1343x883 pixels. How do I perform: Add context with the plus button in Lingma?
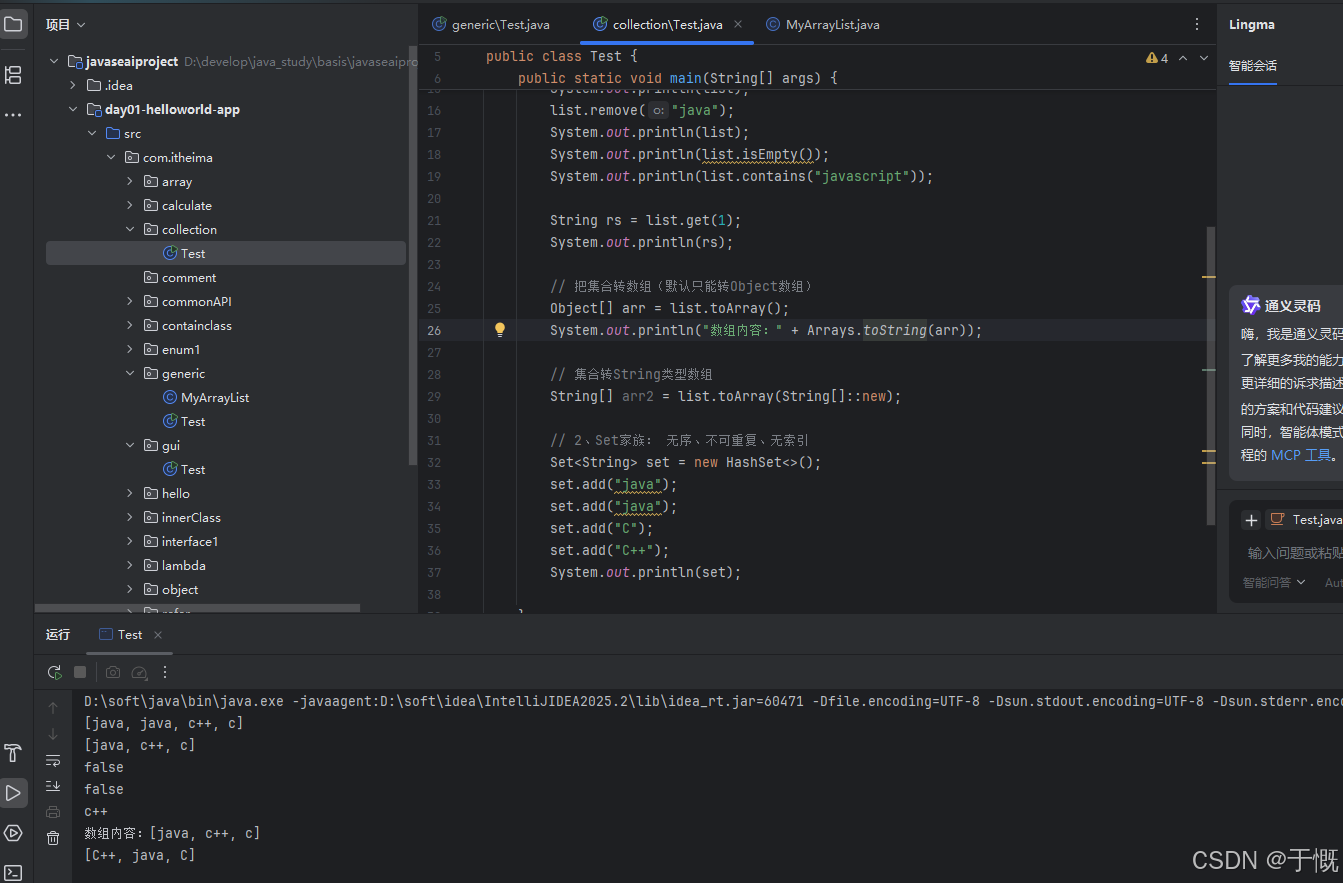(x=1251, y=520)
